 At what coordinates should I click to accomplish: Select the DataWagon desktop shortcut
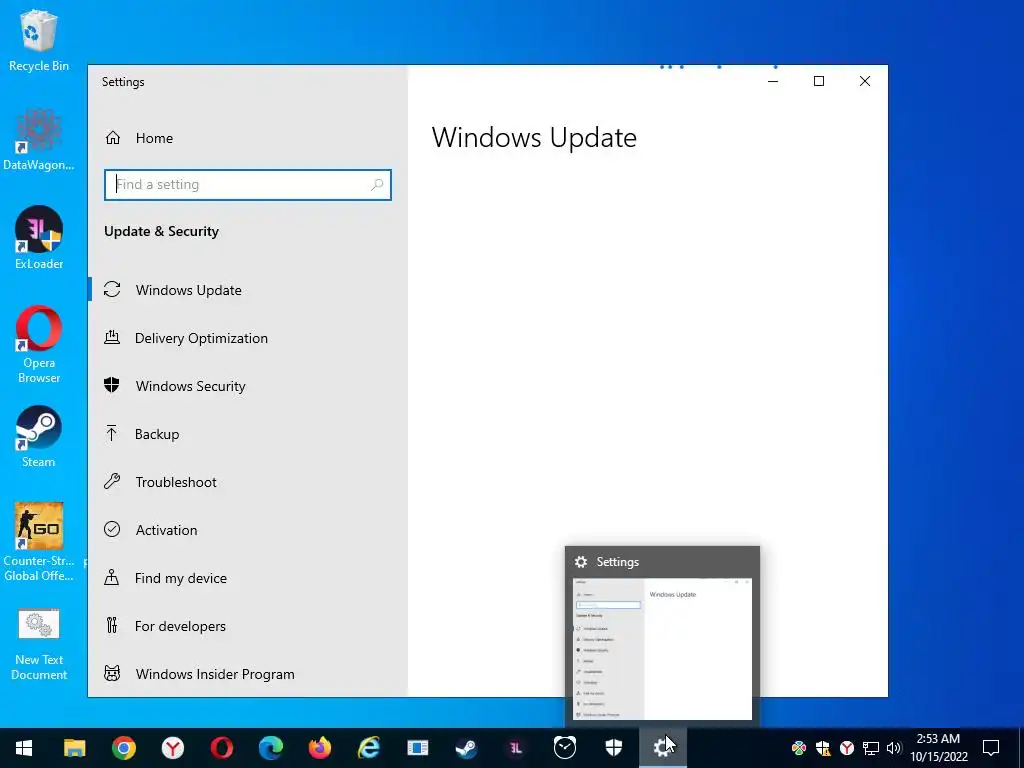coord(39,140)
